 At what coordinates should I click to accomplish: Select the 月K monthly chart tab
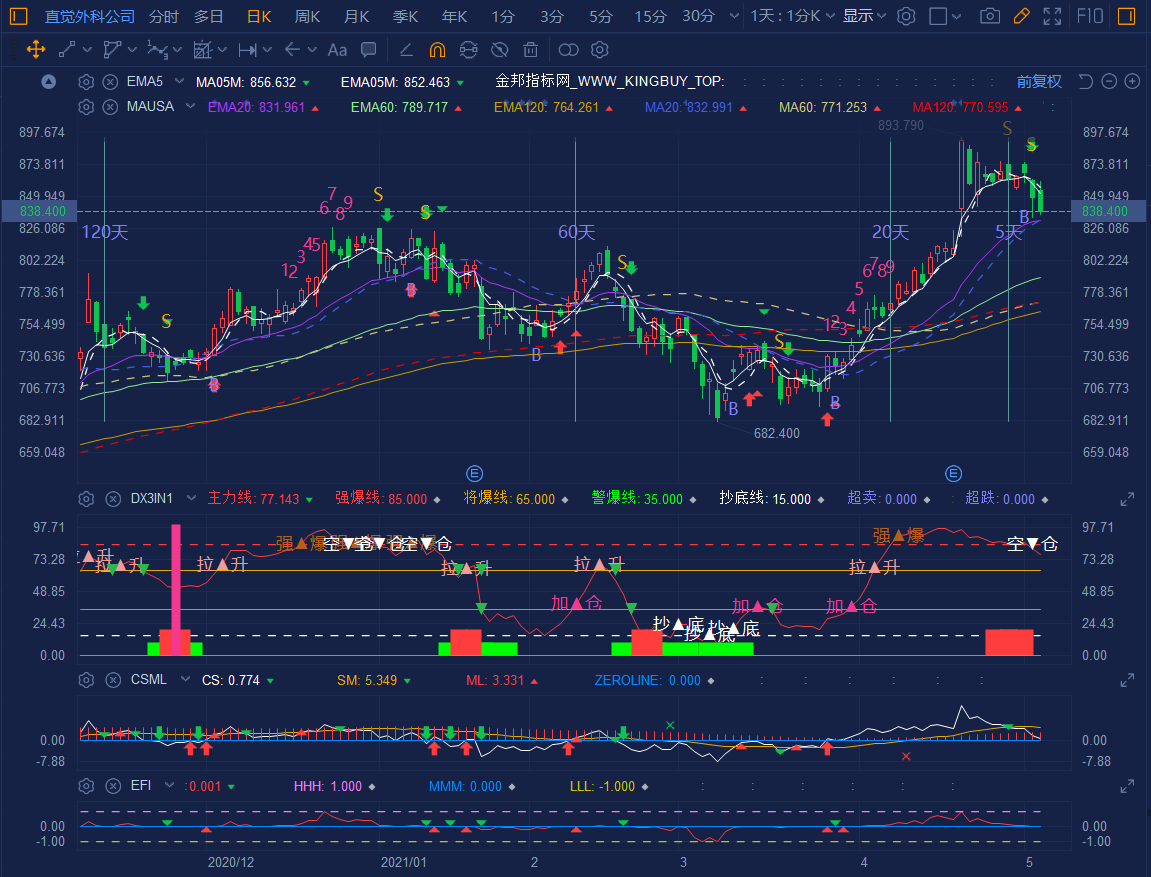[357, 16]
